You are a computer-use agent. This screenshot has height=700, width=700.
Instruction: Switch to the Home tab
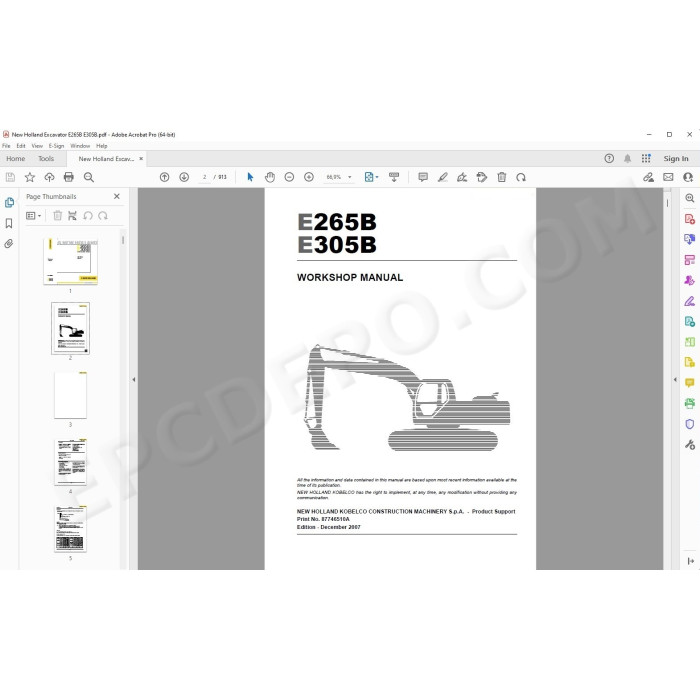[x=16, y=158]
